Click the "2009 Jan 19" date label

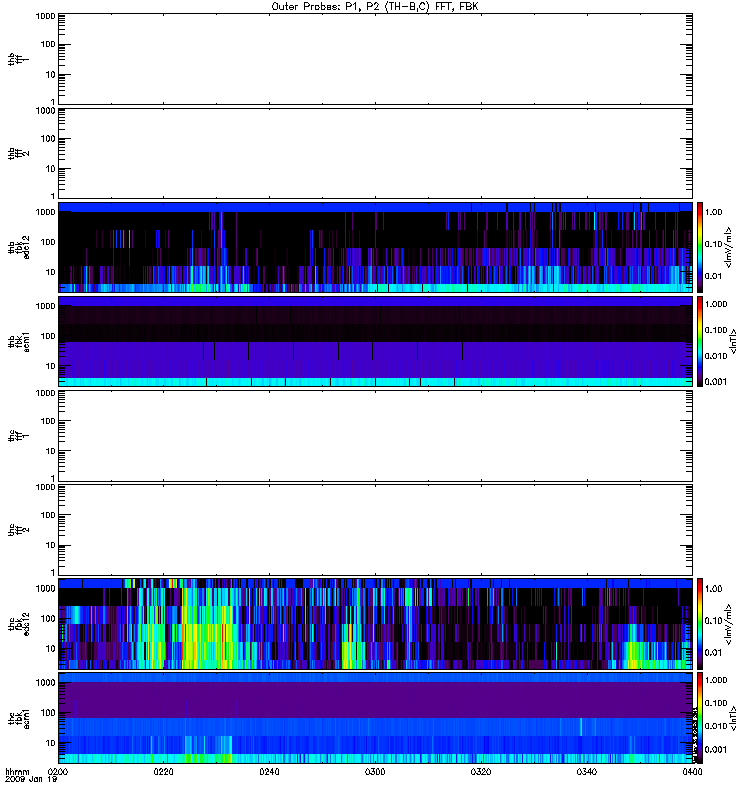pos(31,779)
